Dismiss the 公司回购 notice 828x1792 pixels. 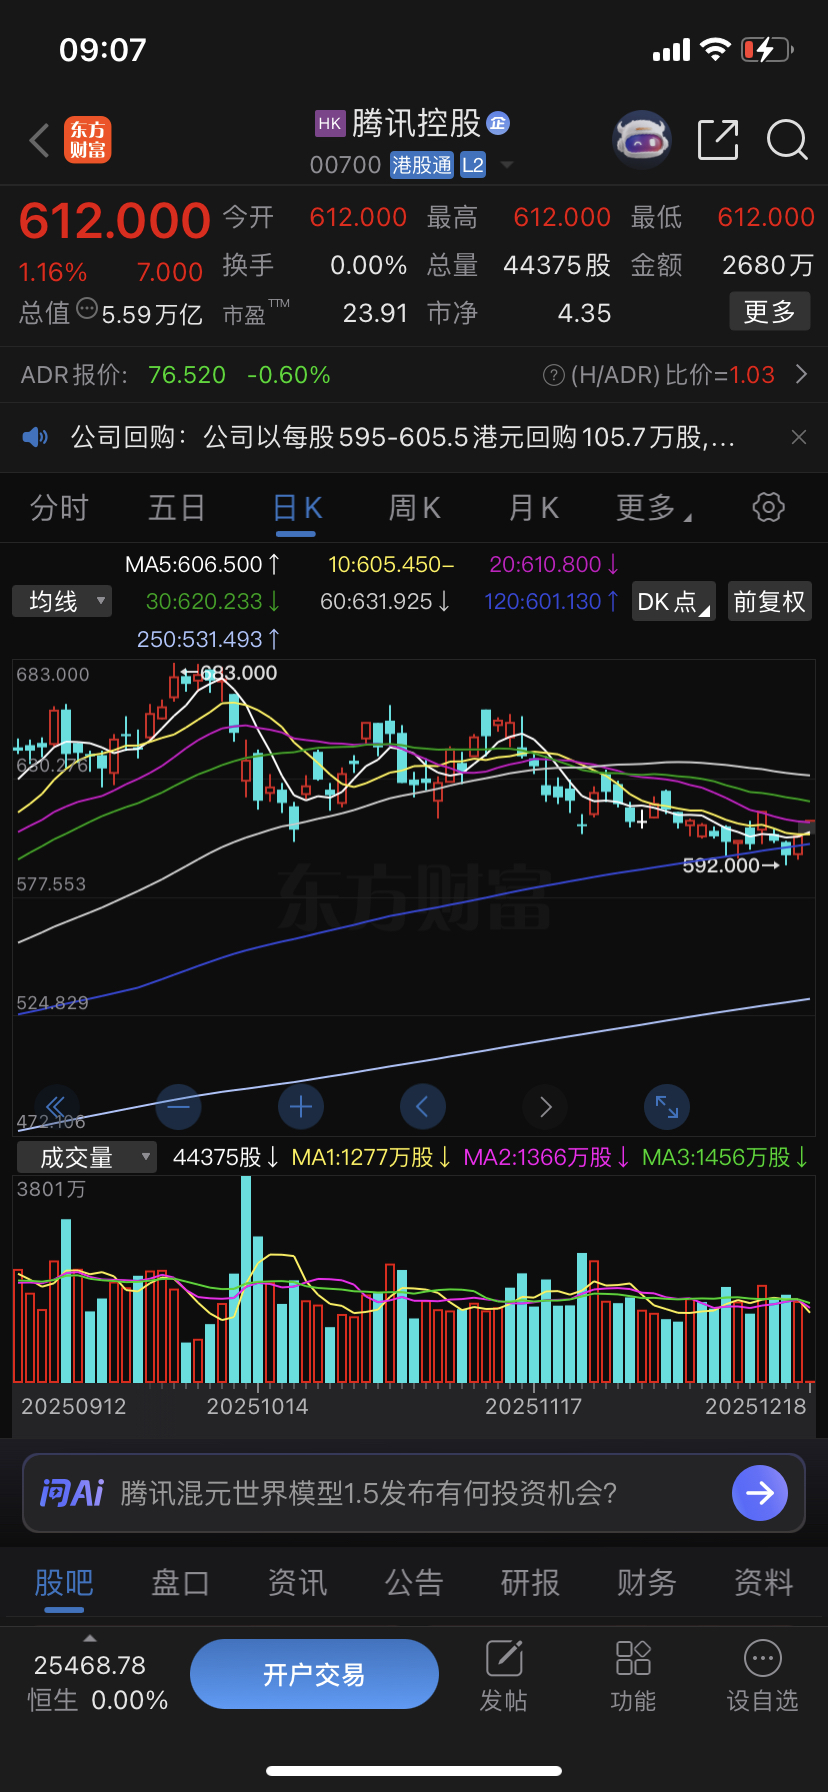[x=798, y=437]
